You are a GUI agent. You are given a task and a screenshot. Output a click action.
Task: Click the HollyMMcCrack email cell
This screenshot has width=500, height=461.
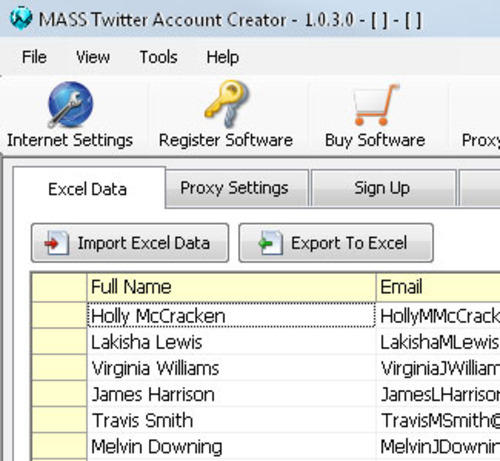pyautogui.click(x=438, y=315)
